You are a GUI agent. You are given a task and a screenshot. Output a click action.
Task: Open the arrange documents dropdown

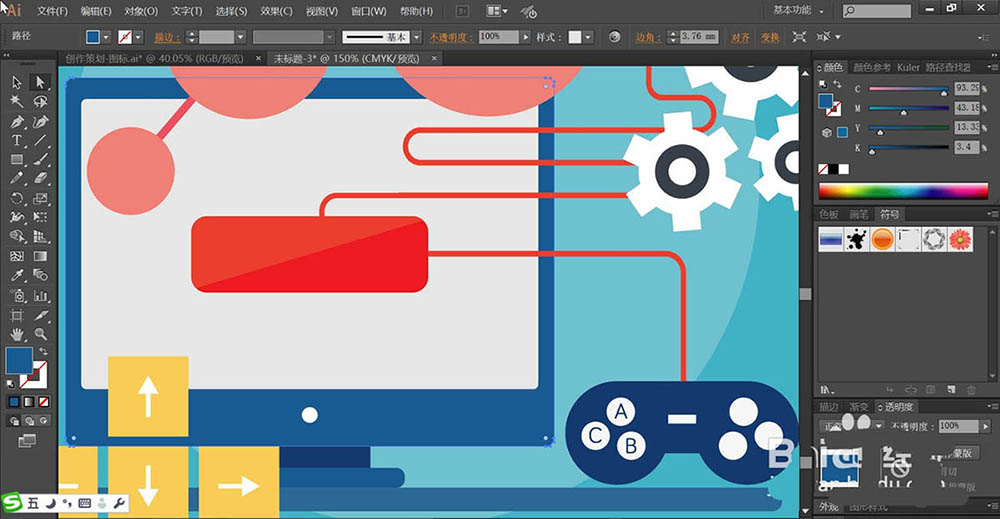(497, 11)
